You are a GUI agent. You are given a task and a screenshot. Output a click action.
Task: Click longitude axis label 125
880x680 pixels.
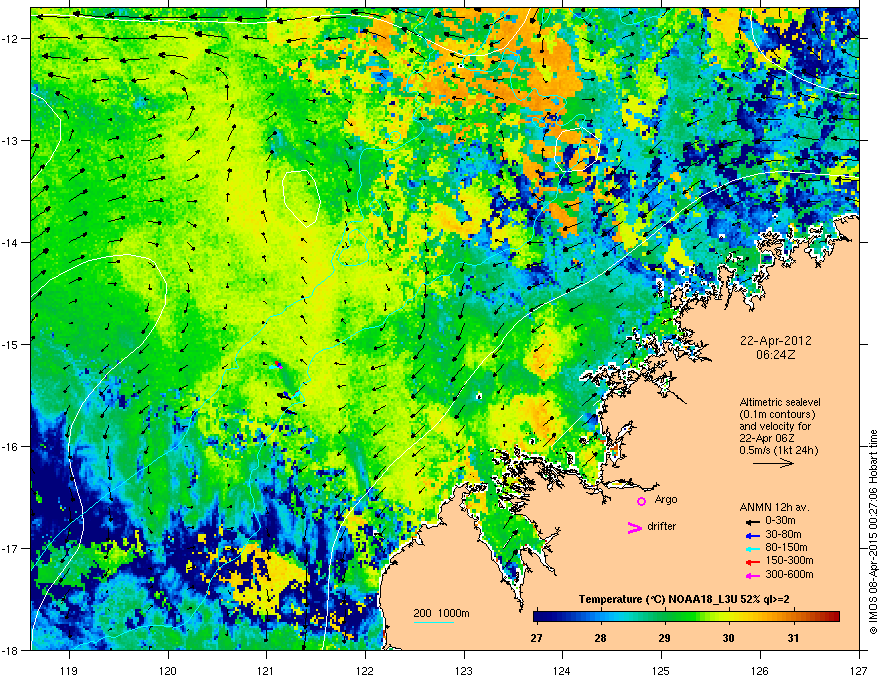[x=661, y=671]
